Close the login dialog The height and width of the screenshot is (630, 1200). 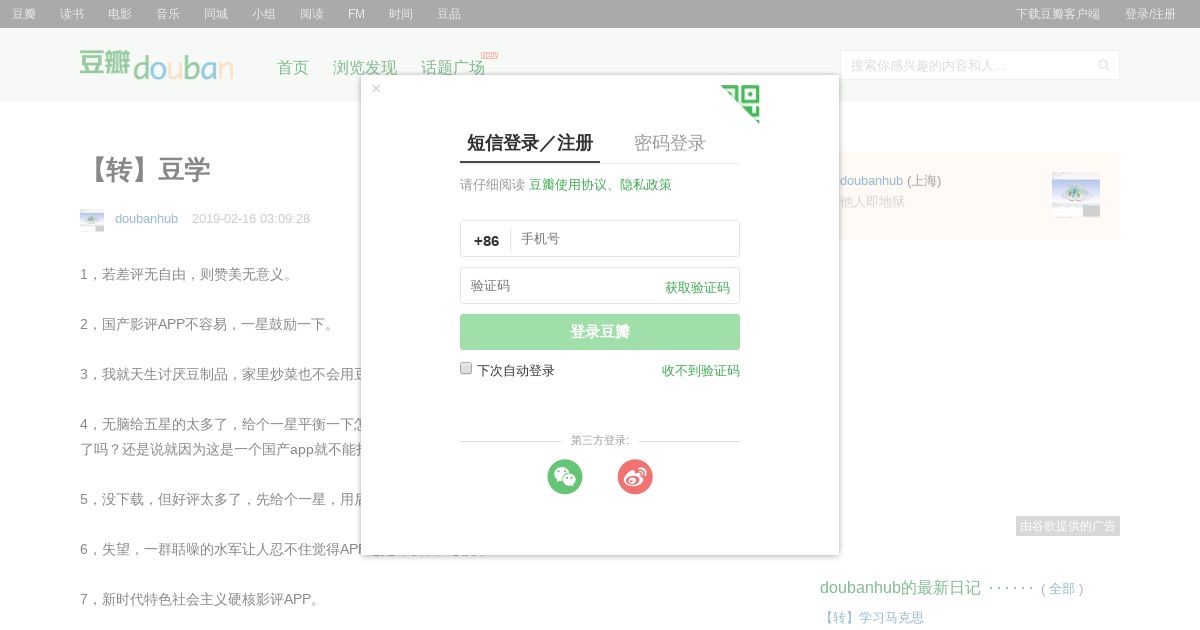pos(376,89)
